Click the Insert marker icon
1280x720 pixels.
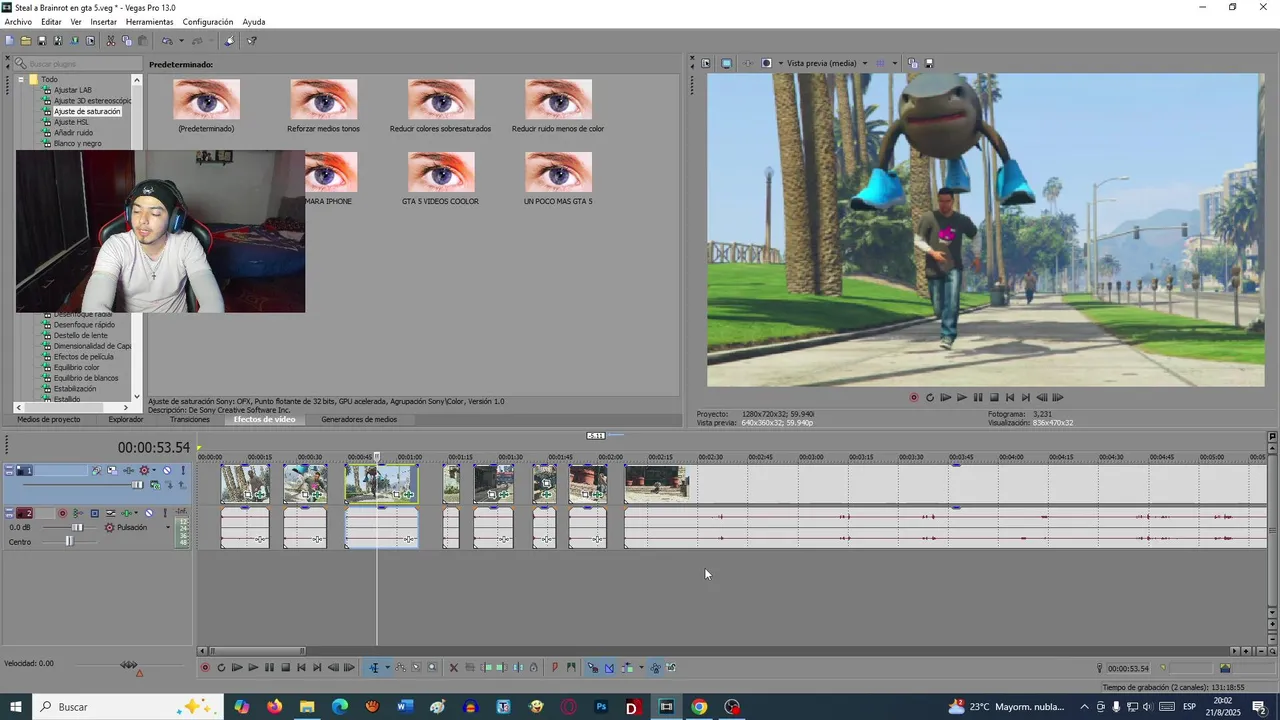(555, 668)
